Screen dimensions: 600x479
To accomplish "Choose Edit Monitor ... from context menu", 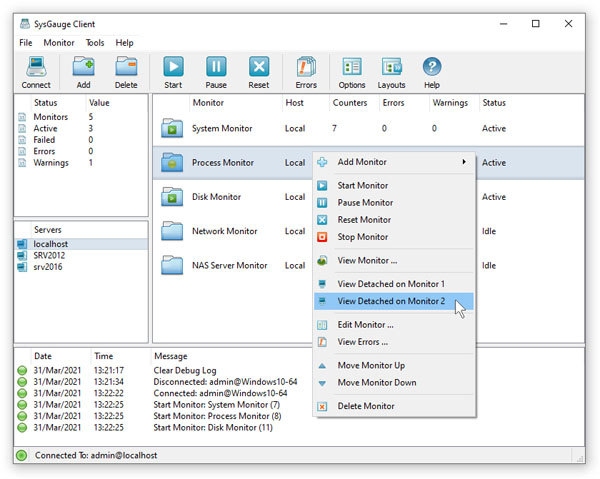I will coord(394,325).
